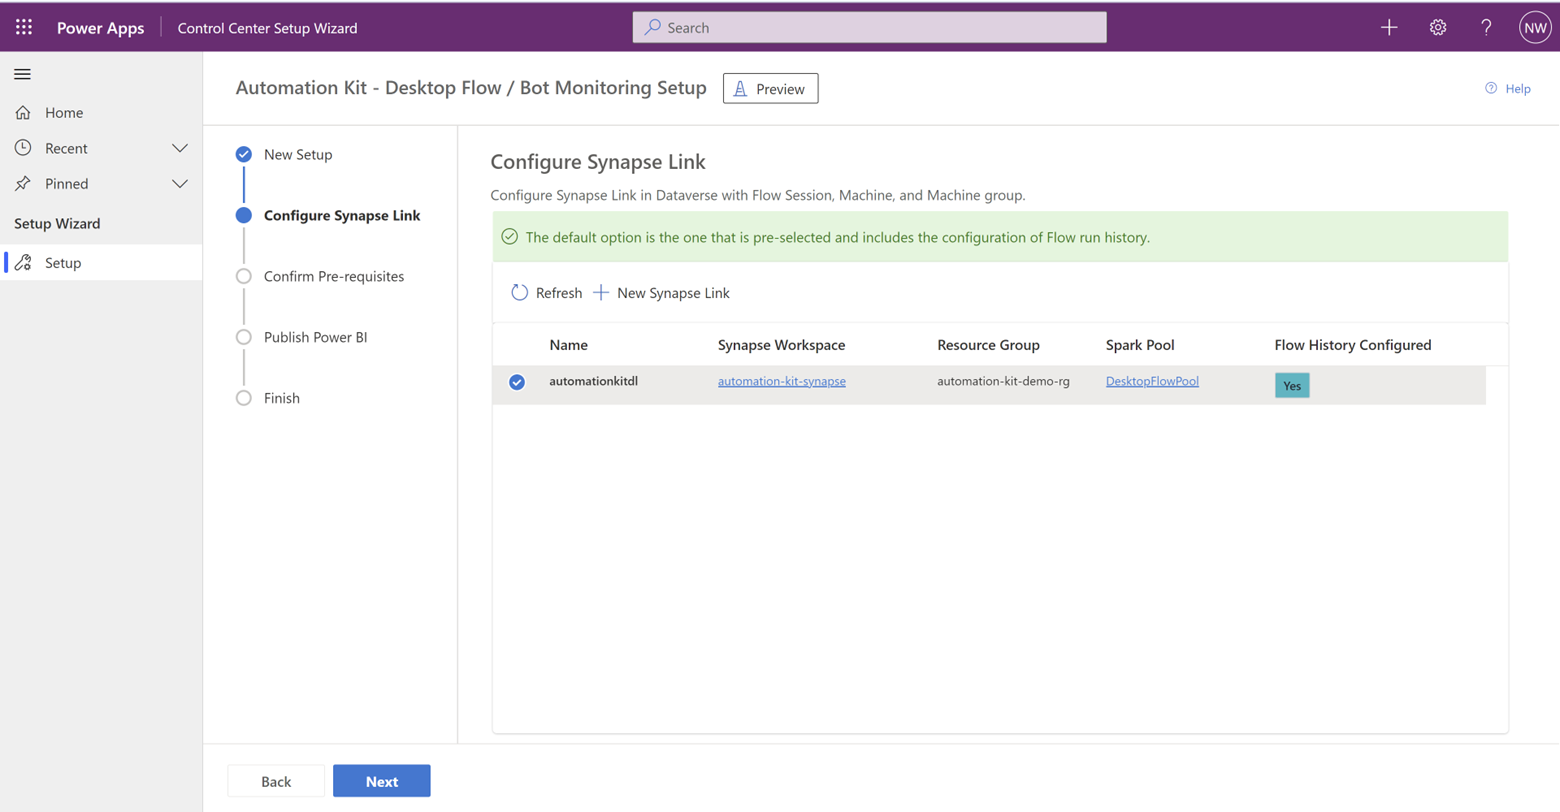Open Recent in the sidebar
This screenshot has height=812, width=1560.
[x=101, y=148]
